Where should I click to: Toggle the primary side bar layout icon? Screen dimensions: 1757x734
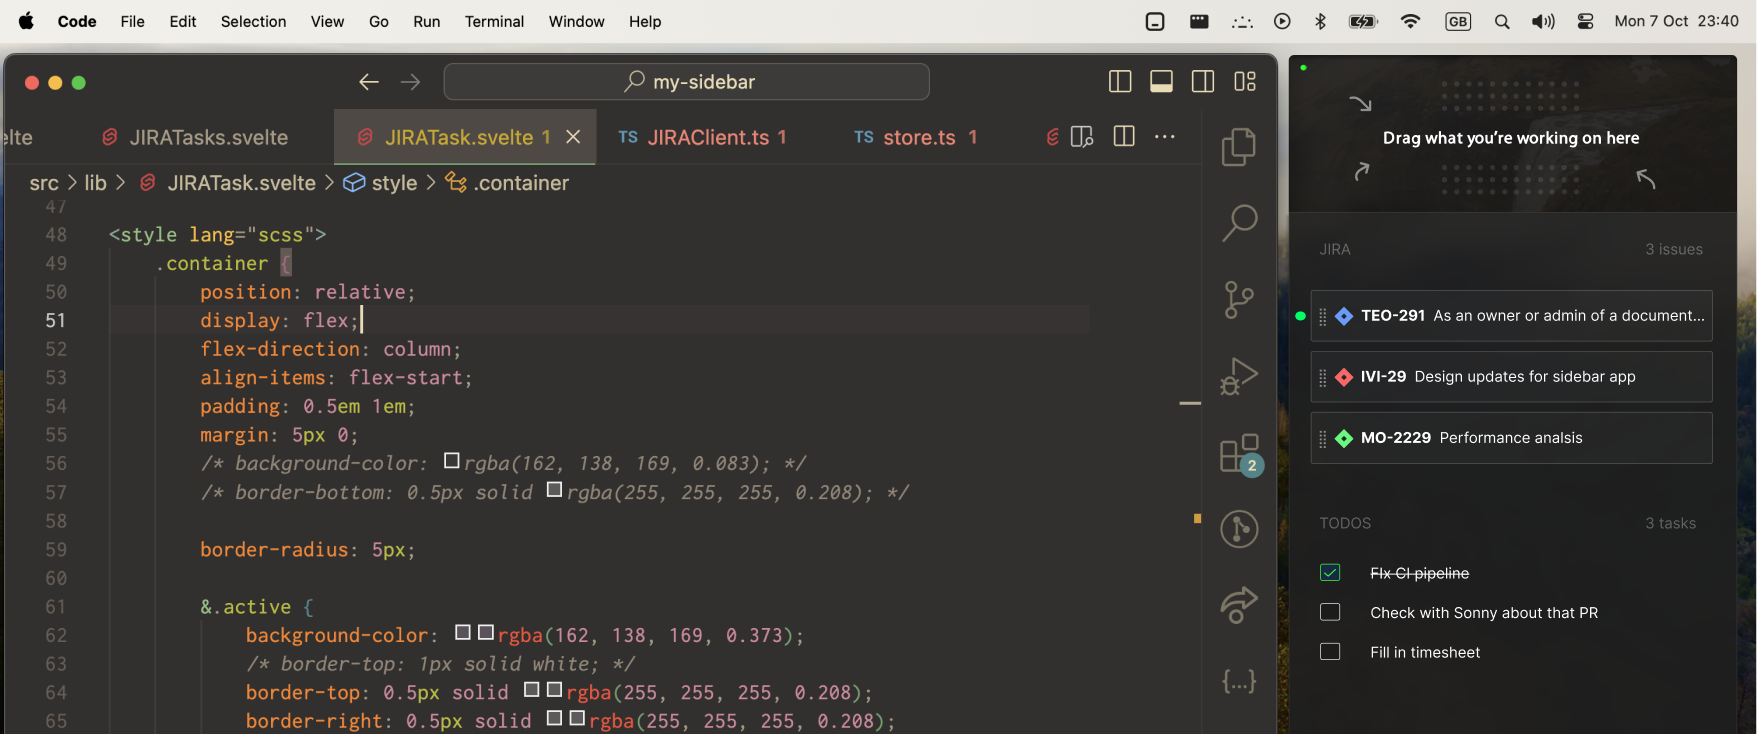[1120, 82]
